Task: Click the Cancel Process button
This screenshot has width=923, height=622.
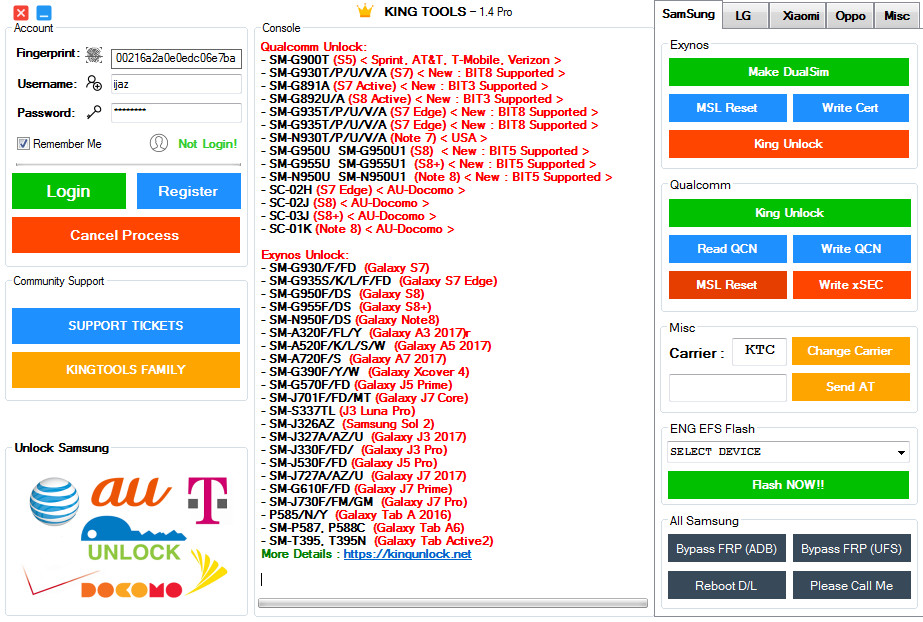Action: coord(126,235)
